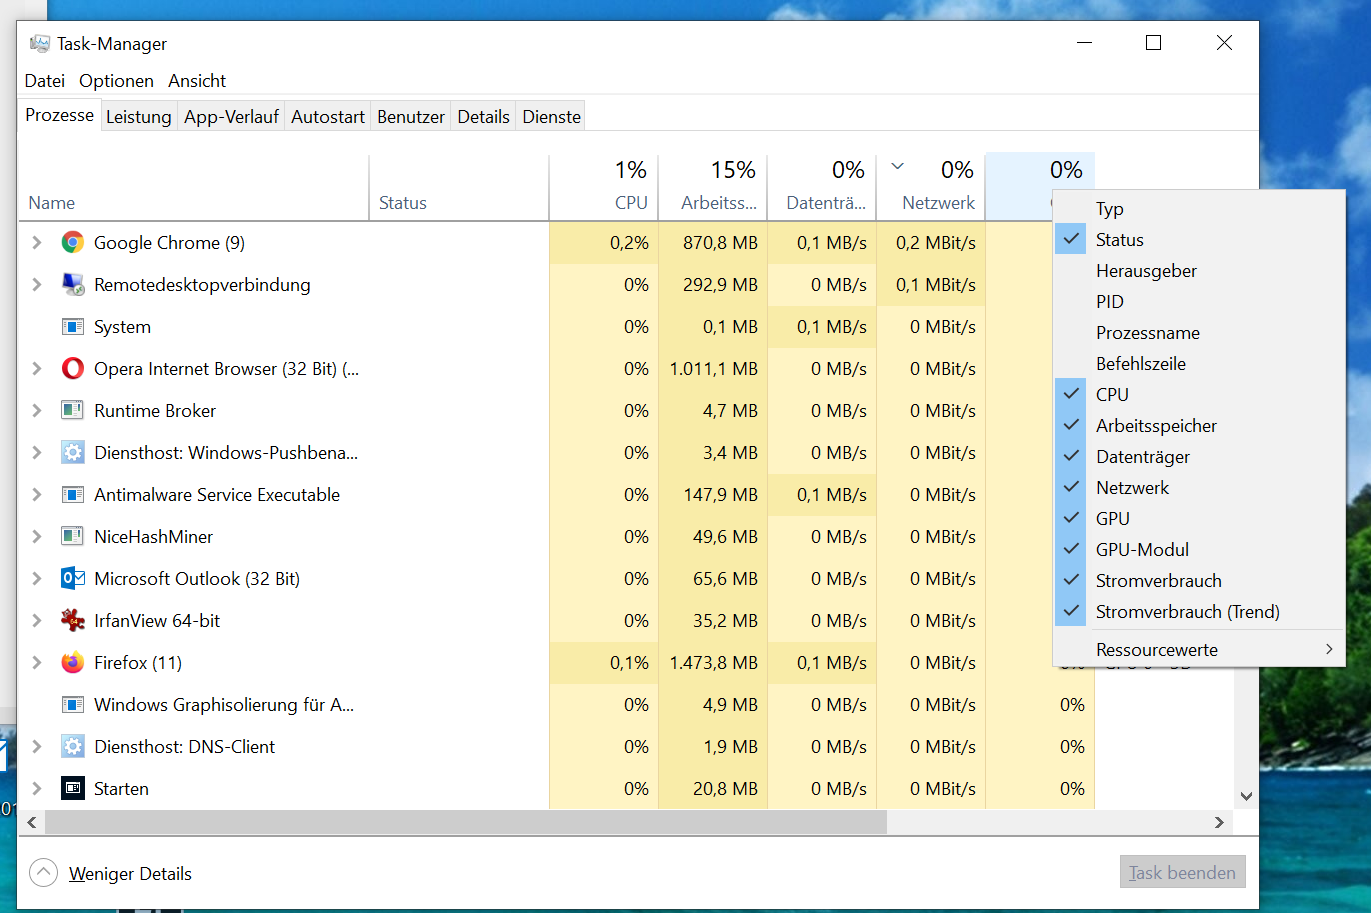Click the Starten process icon

[73, 789]
